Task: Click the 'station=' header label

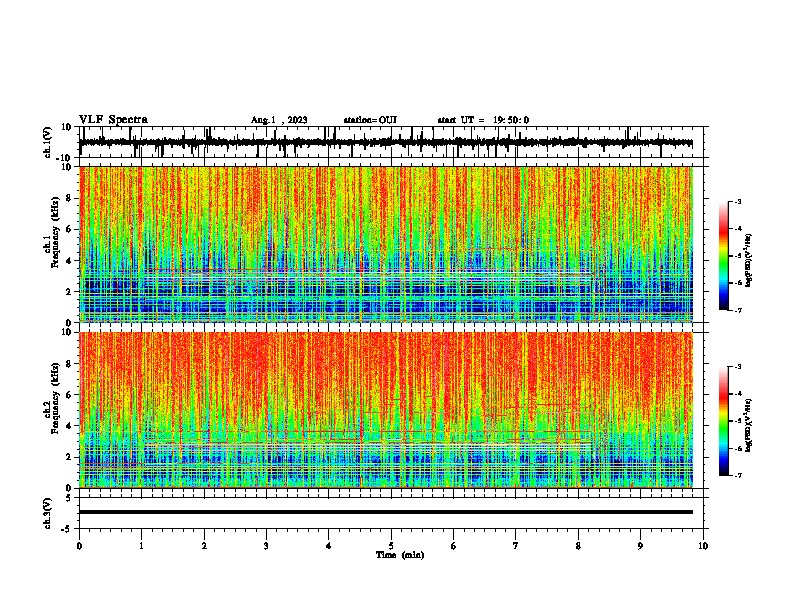Action: [361, 120]
